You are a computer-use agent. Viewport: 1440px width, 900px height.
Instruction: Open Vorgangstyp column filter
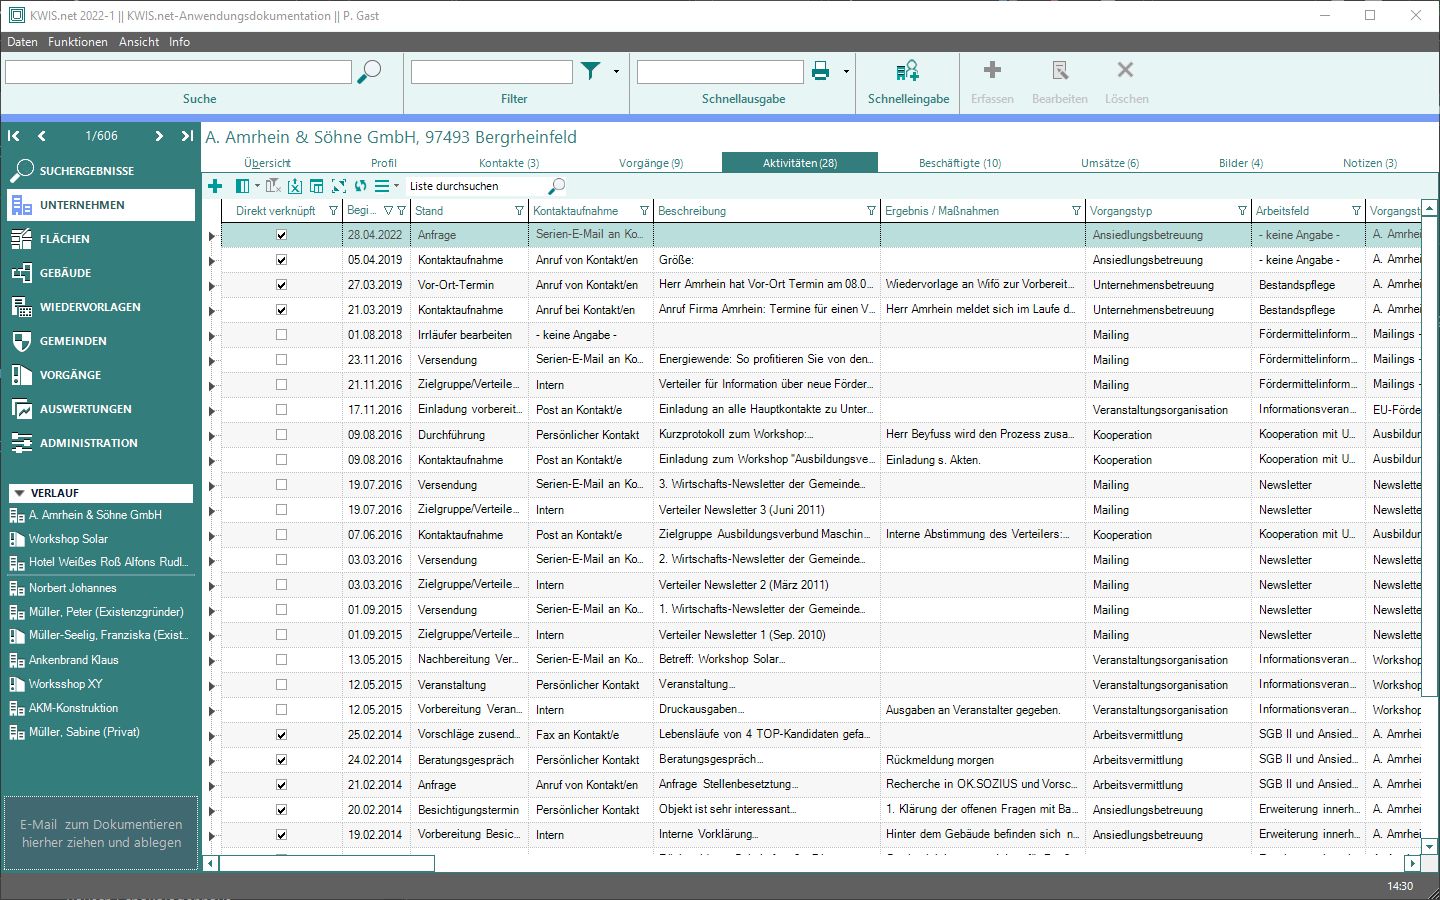point(1242,211)
